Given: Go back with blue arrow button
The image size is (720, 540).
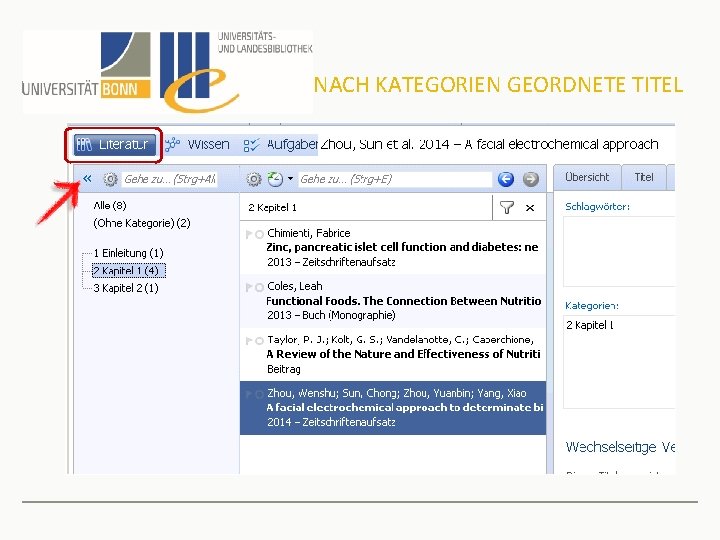Looking at the screenshot, I should coord(506,179).
